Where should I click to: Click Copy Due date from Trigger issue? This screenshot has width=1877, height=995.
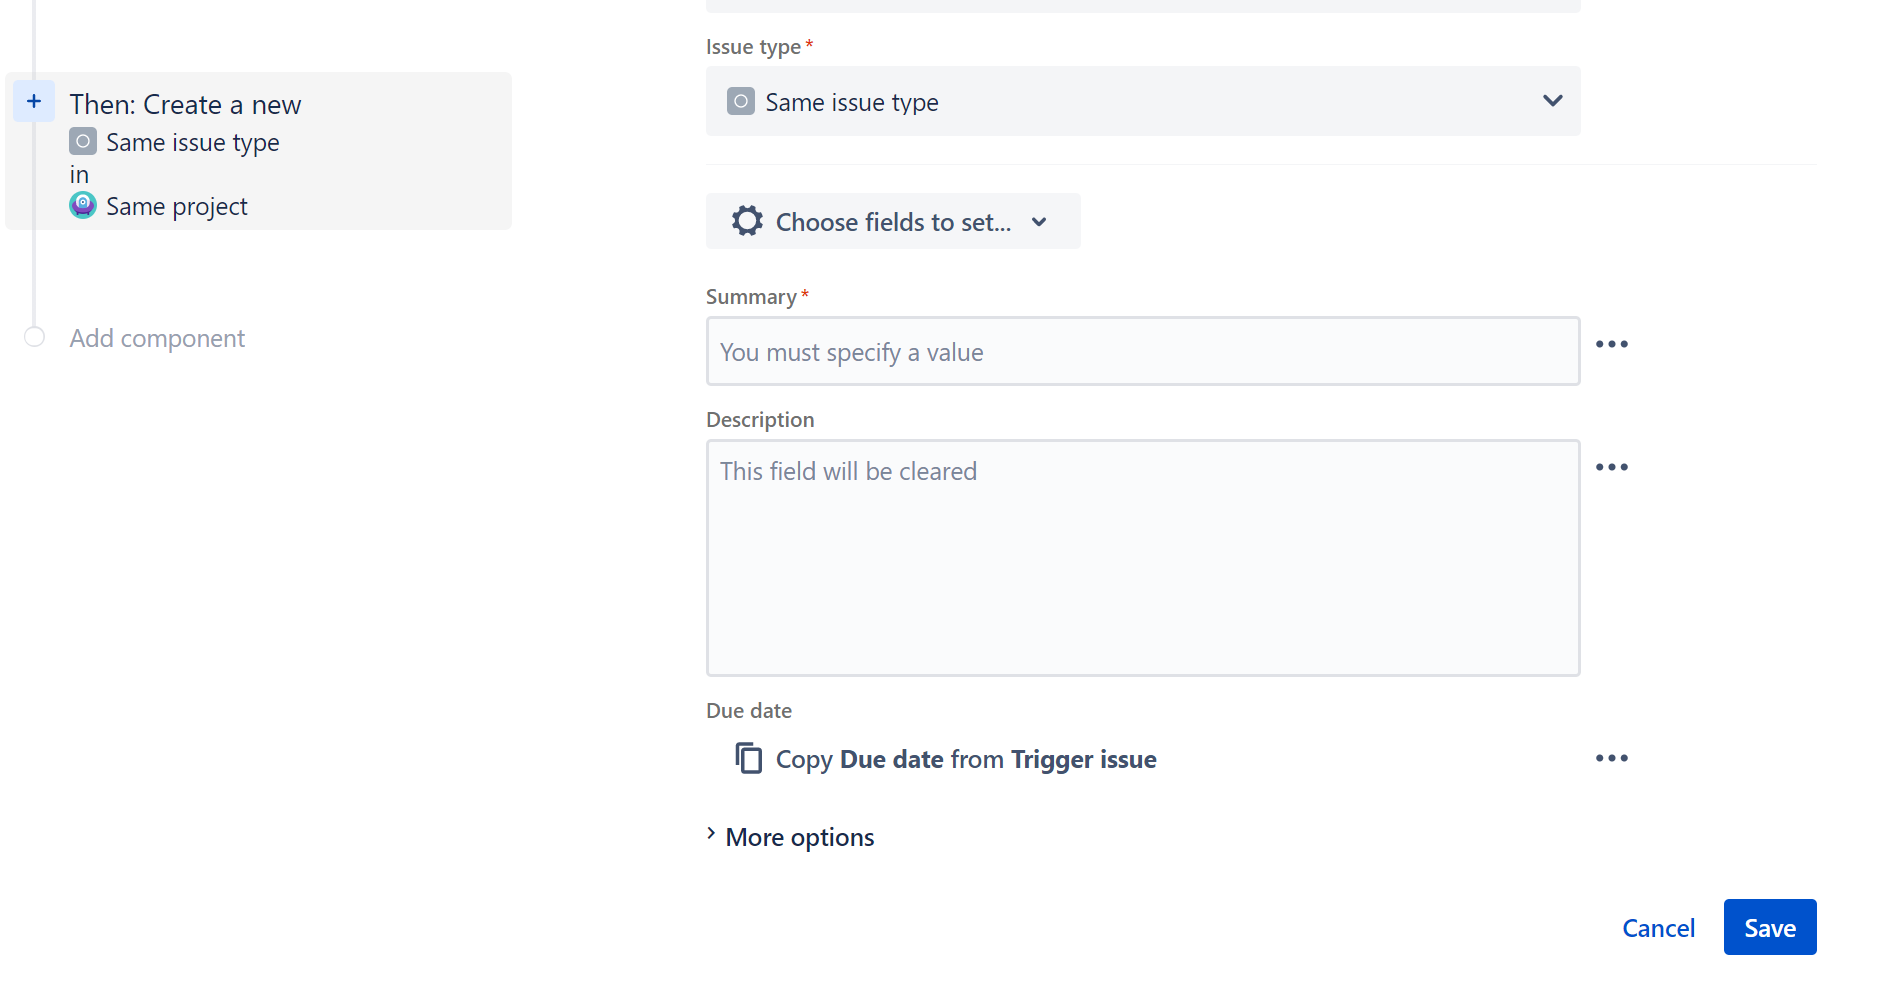coord(965,758)
